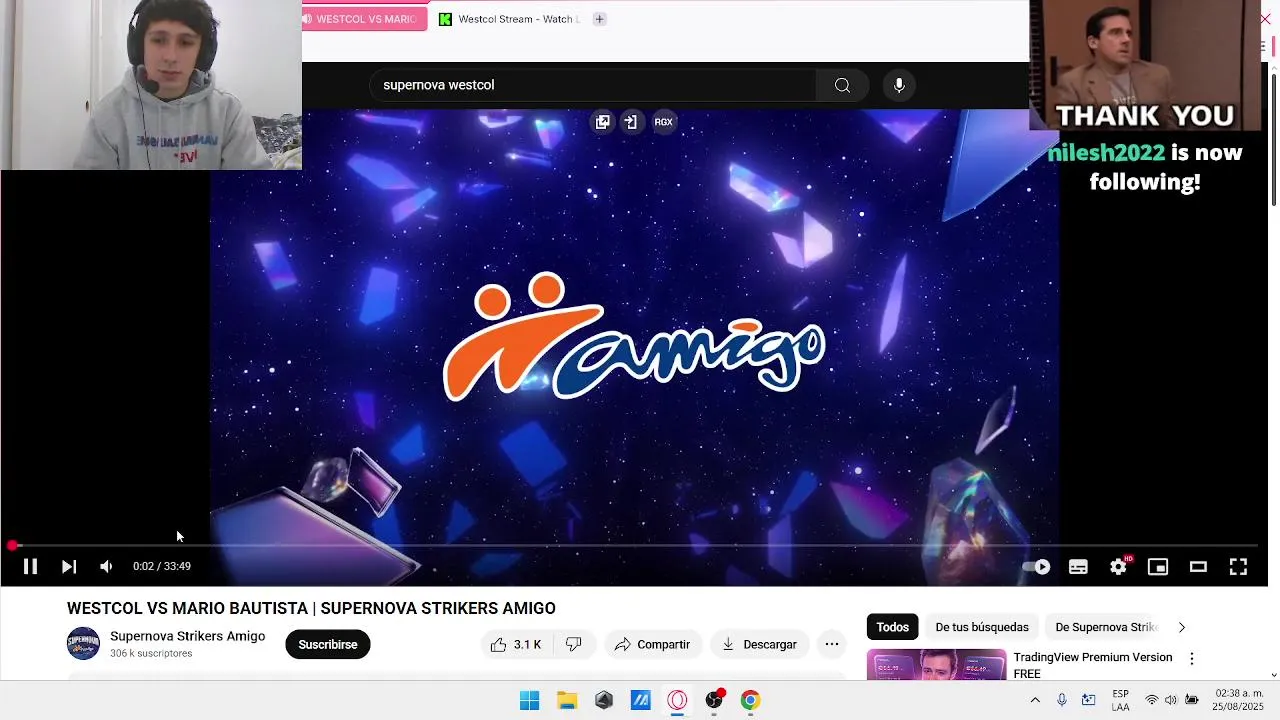This screenshot has height=720, width=1280.
Task: Switch to the Westcol Stream Kick tab
Action: tap(509, 19)
